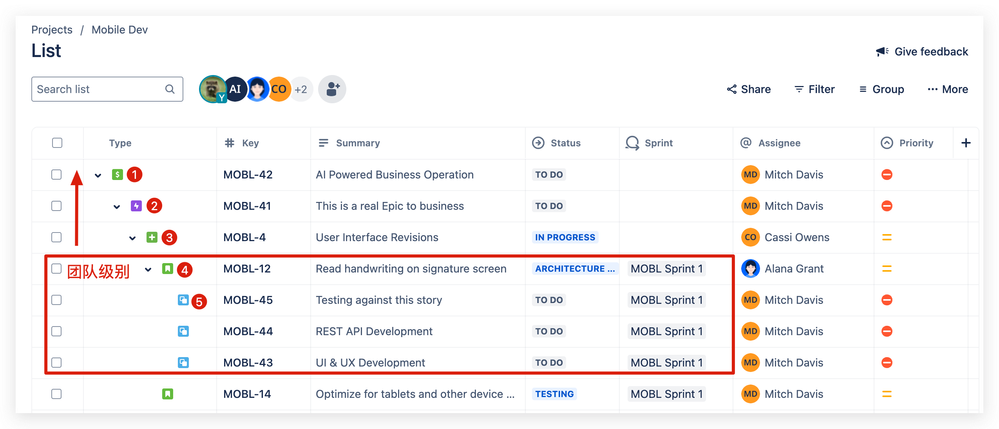The image size is (999, 429).
Task: Click the Group button
Action: coord(882,89)
